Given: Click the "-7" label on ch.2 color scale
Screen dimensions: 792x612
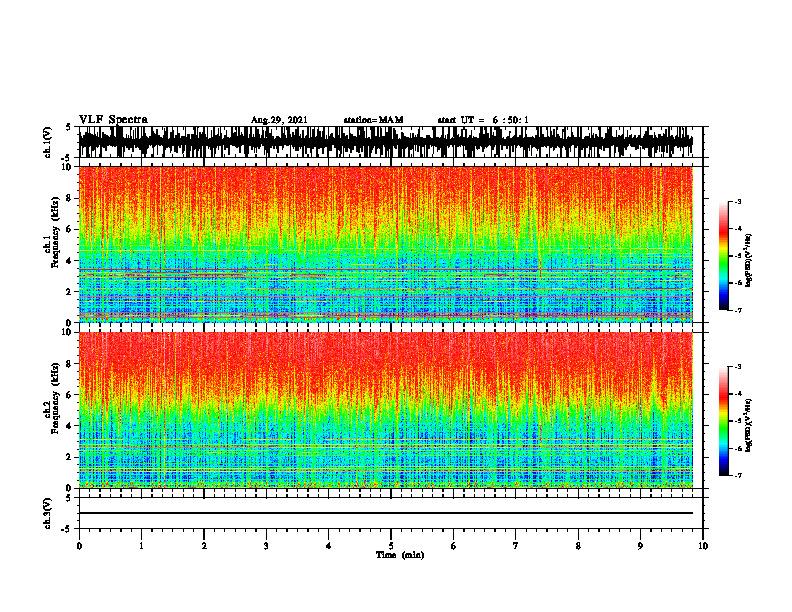Looking at the screenshot, I should coord(738,476).
